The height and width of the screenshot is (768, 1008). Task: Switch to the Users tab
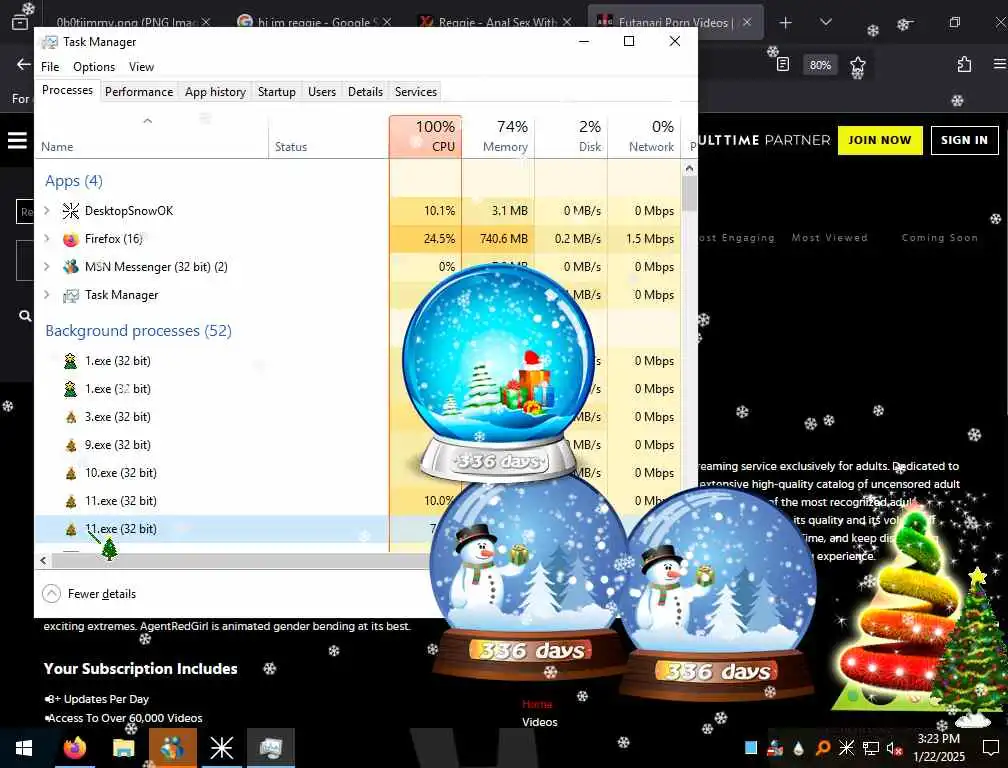(x=321, y=91)
